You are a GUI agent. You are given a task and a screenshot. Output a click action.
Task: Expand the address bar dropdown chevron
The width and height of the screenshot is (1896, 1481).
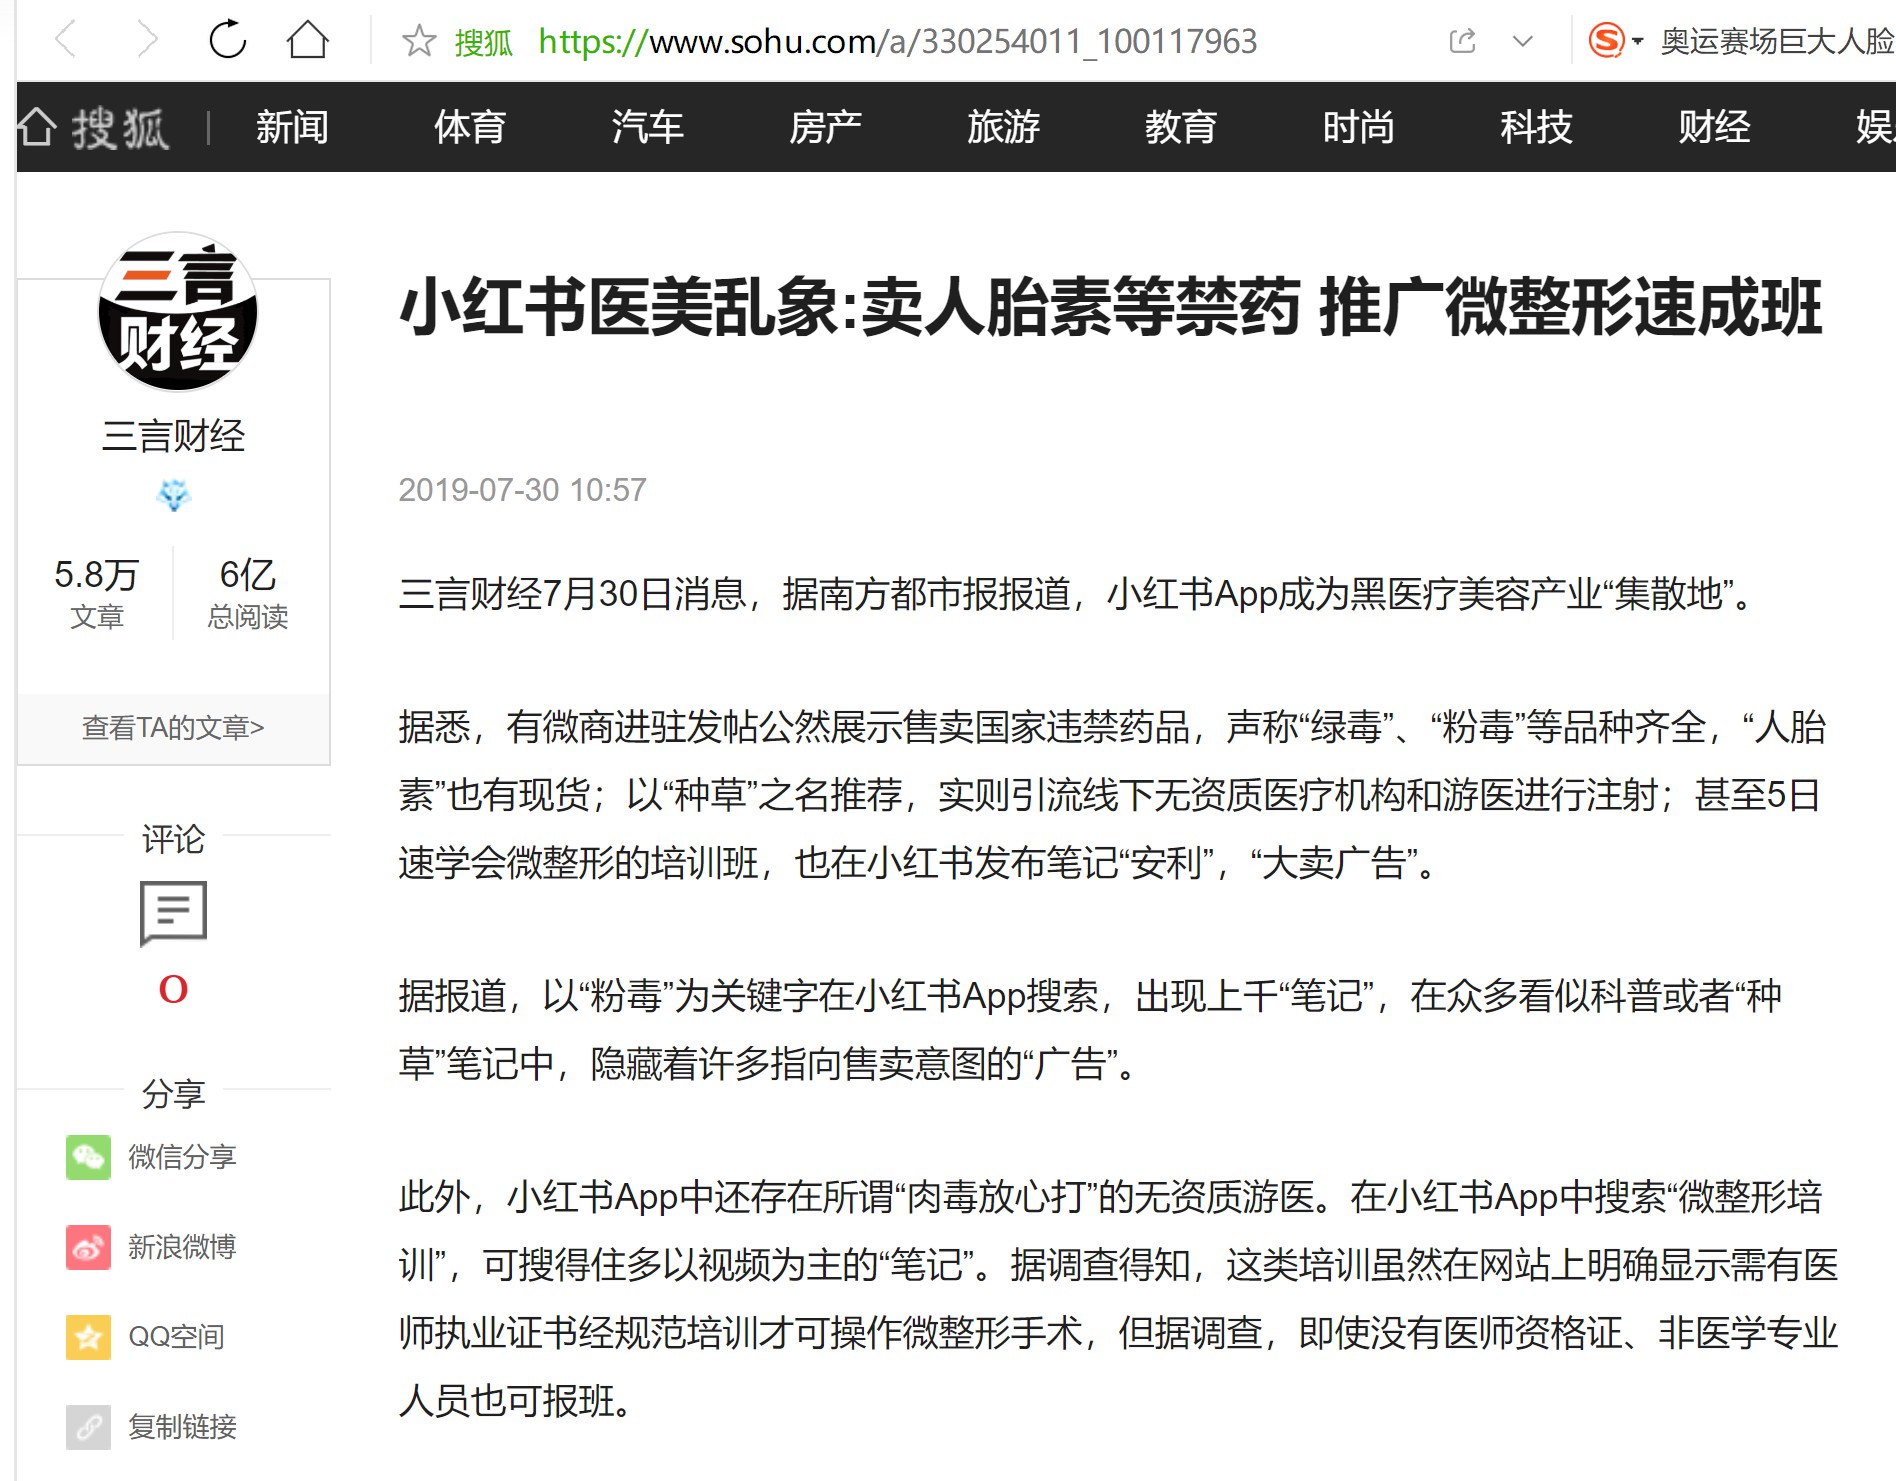pos(1522,41)
